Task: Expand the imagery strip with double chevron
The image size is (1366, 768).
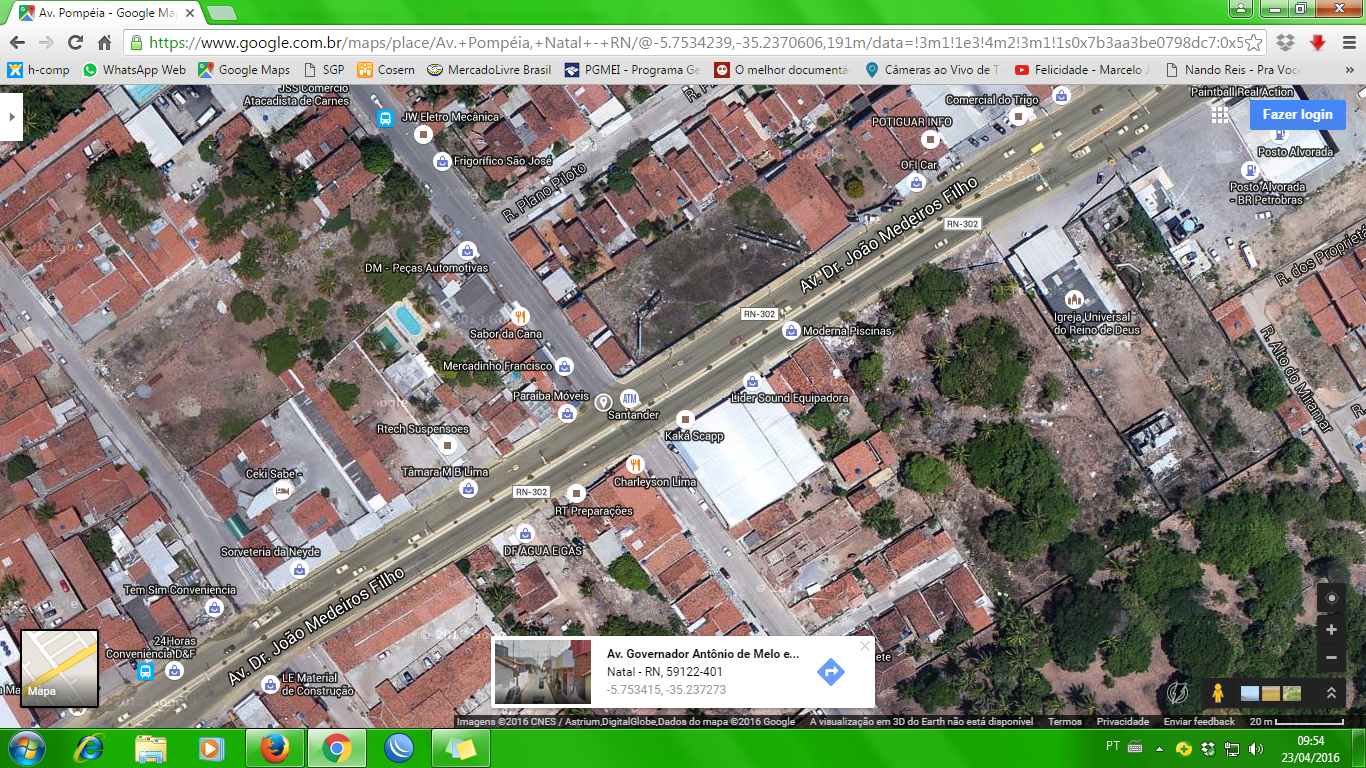Action: tap(1331, 693)
